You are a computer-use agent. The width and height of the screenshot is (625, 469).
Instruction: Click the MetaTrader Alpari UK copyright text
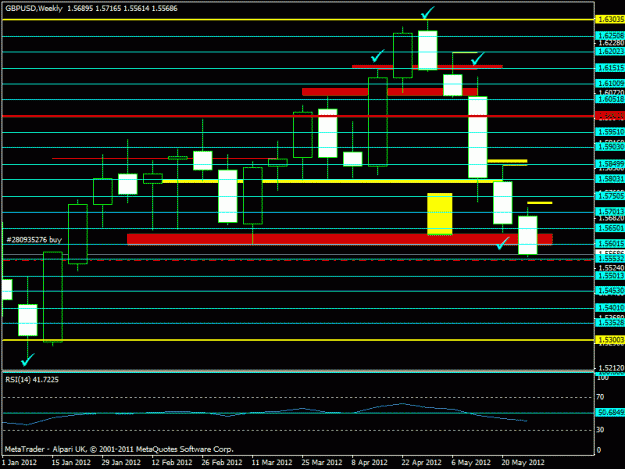[119, 449]
